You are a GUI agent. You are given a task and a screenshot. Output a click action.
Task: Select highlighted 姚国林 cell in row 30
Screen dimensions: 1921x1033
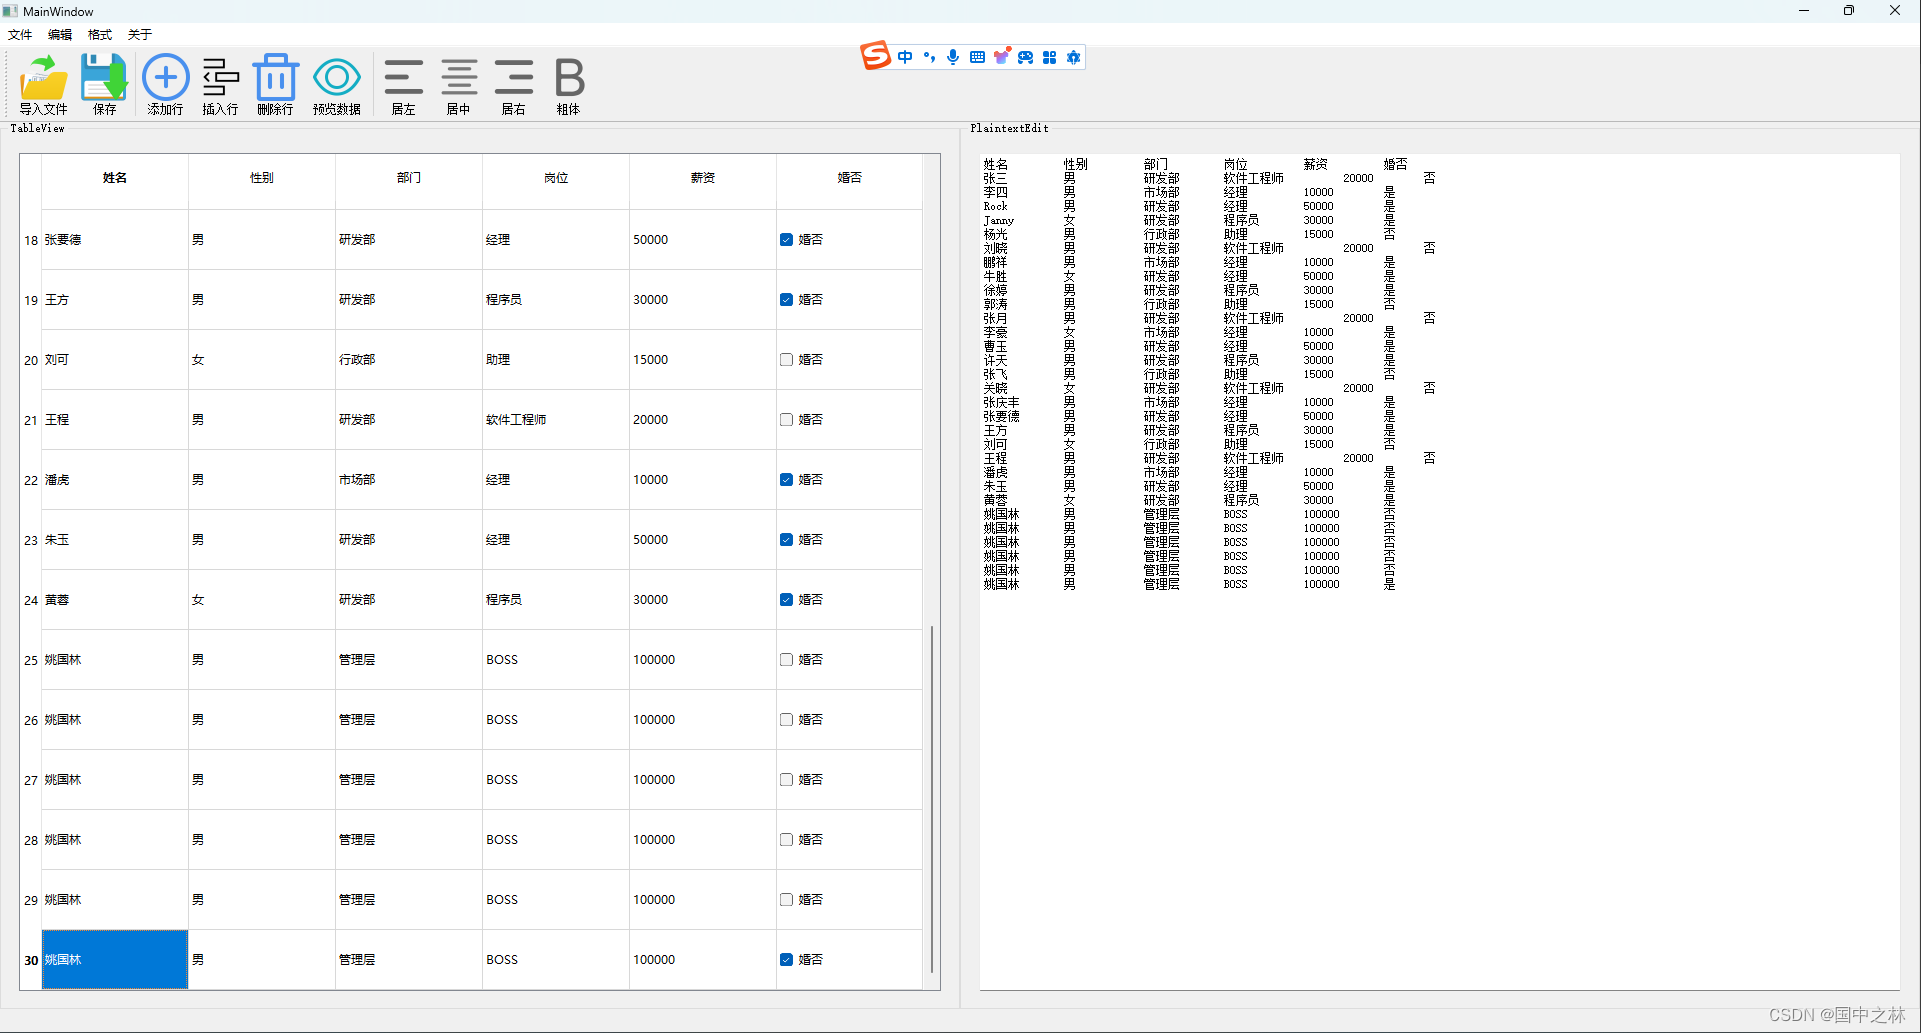pyautogui.click(x=115, y=960)
